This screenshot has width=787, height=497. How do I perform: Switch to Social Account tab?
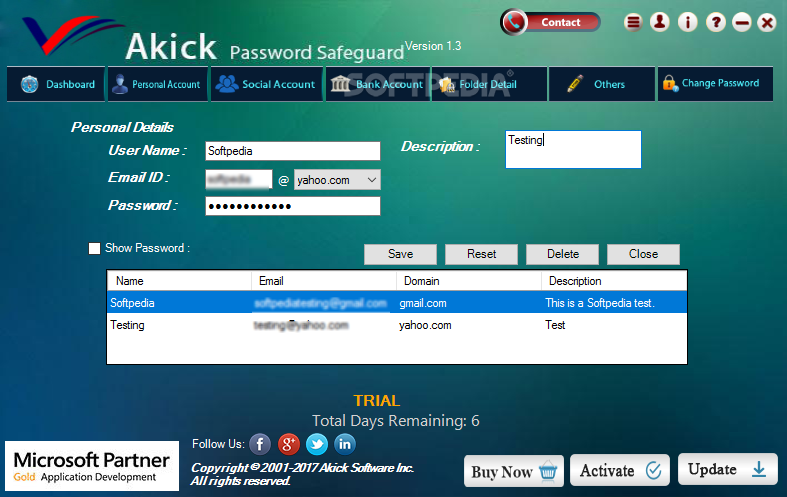267,84
